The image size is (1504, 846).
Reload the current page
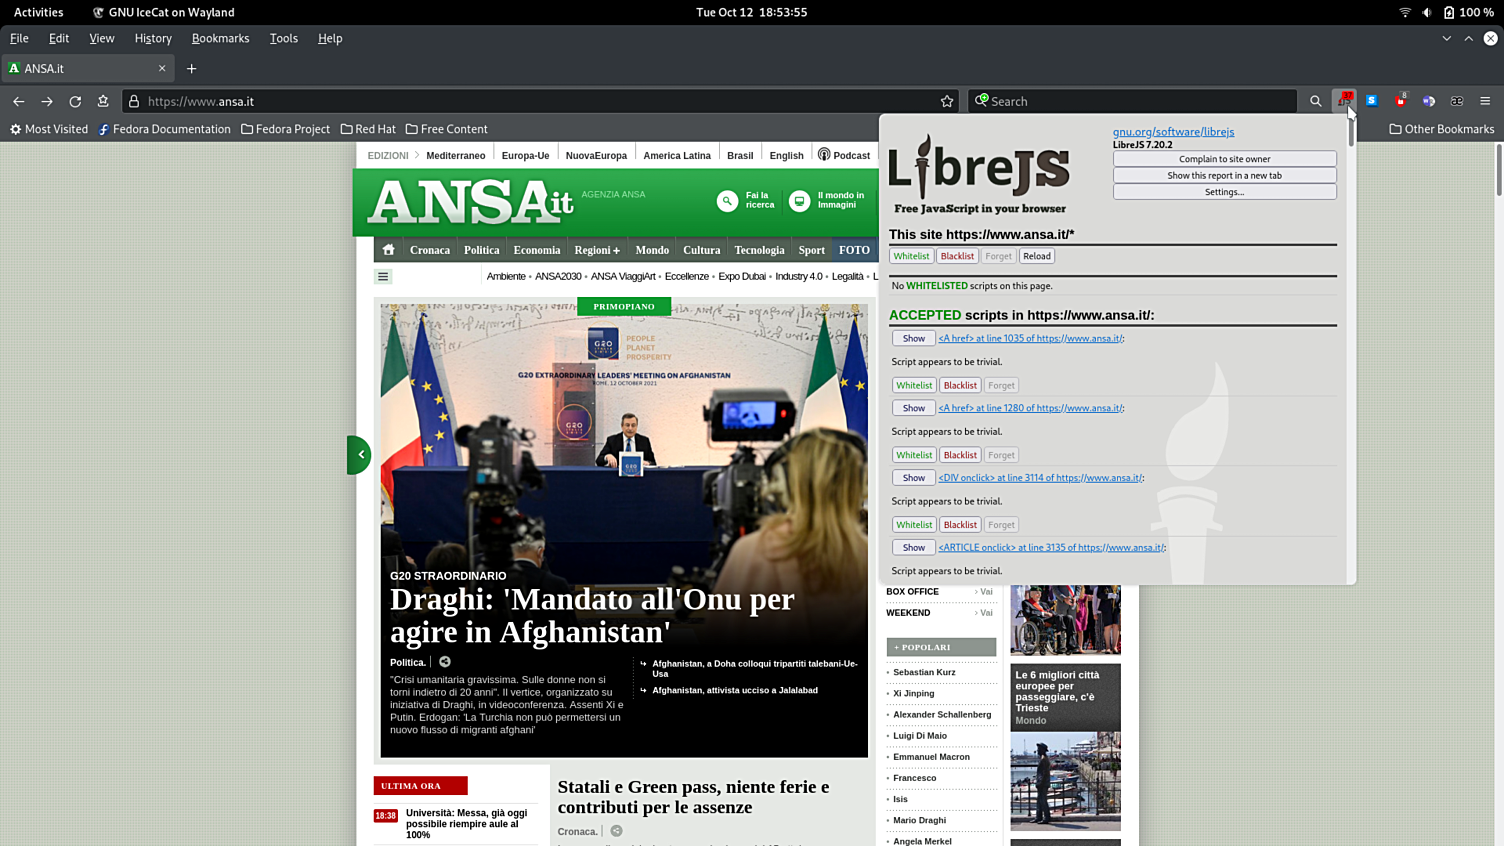(x=75, y=101)
